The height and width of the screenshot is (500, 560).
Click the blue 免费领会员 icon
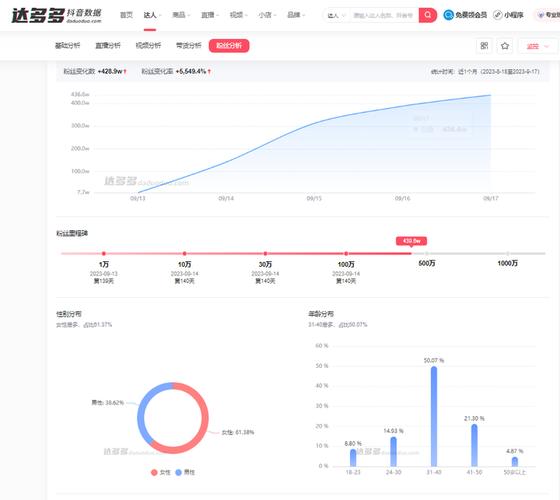click(x=448, y=15)
